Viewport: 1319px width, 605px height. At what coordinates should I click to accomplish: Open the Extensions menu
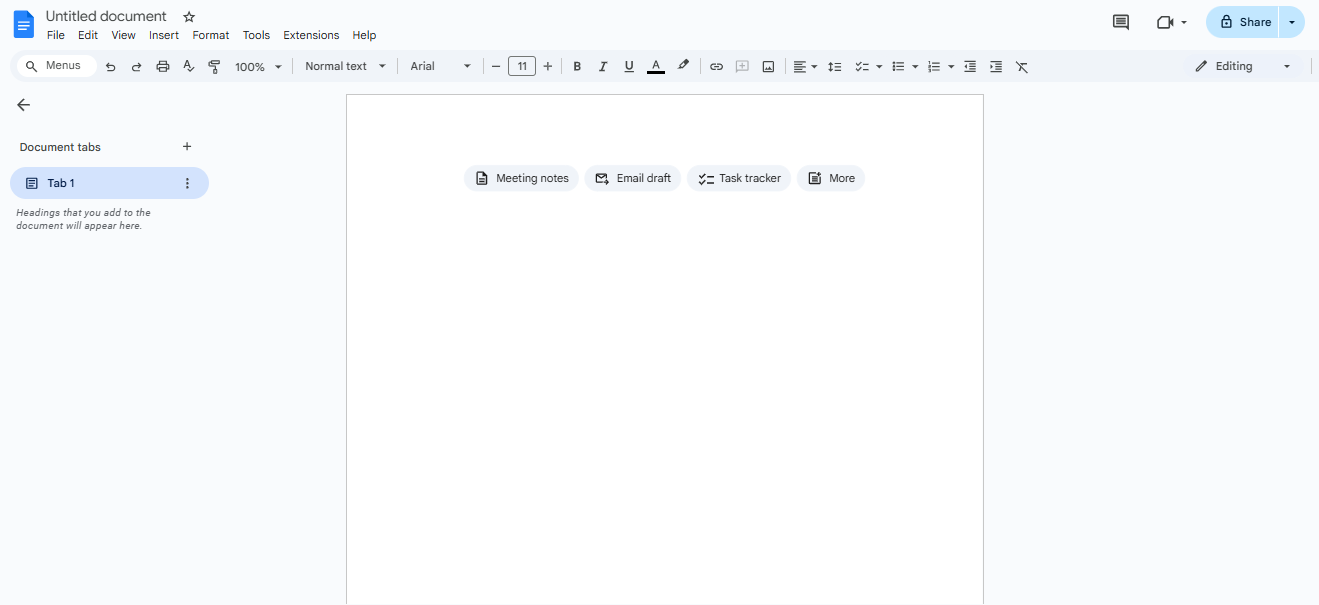click(x=311, y=35)
